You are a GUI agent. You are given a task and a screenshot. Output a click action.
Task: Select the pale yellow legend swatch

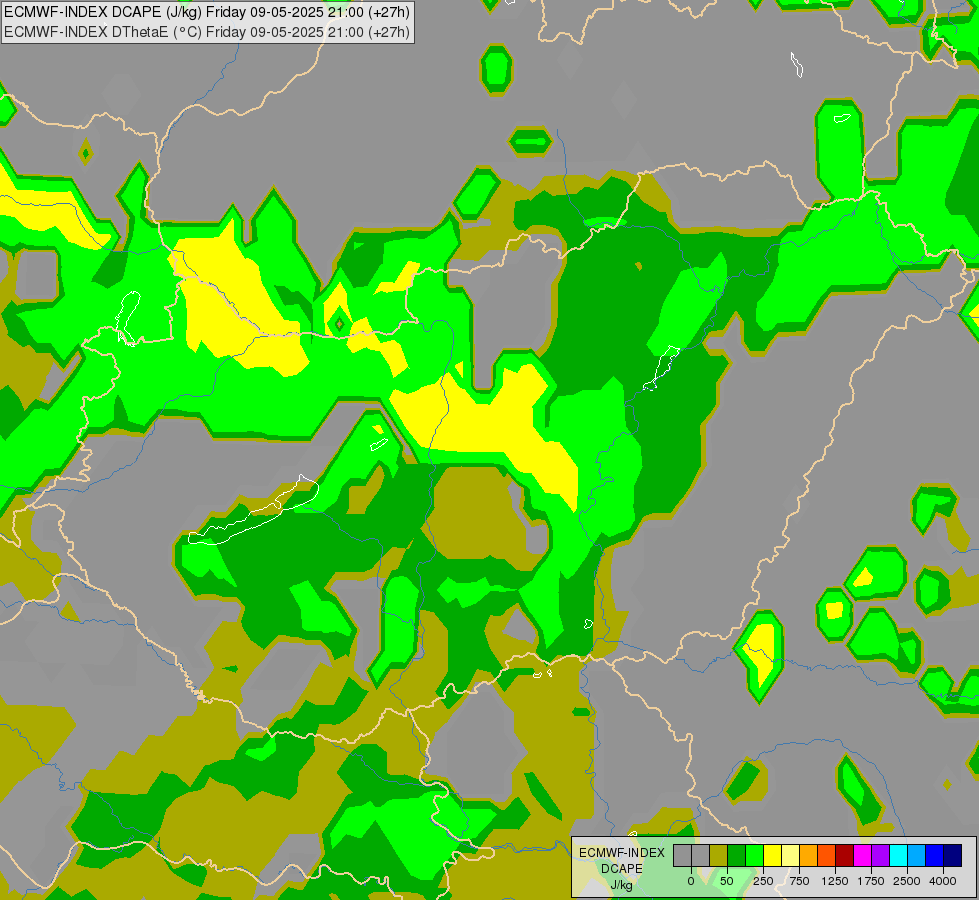790,855
